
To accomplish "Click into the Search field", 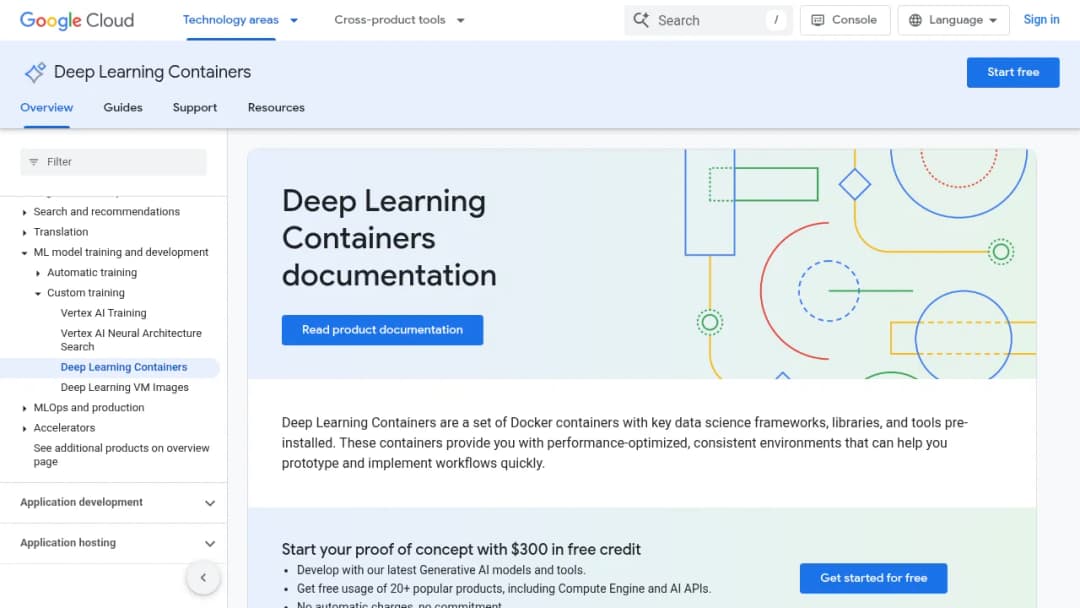I will point(708,20).
